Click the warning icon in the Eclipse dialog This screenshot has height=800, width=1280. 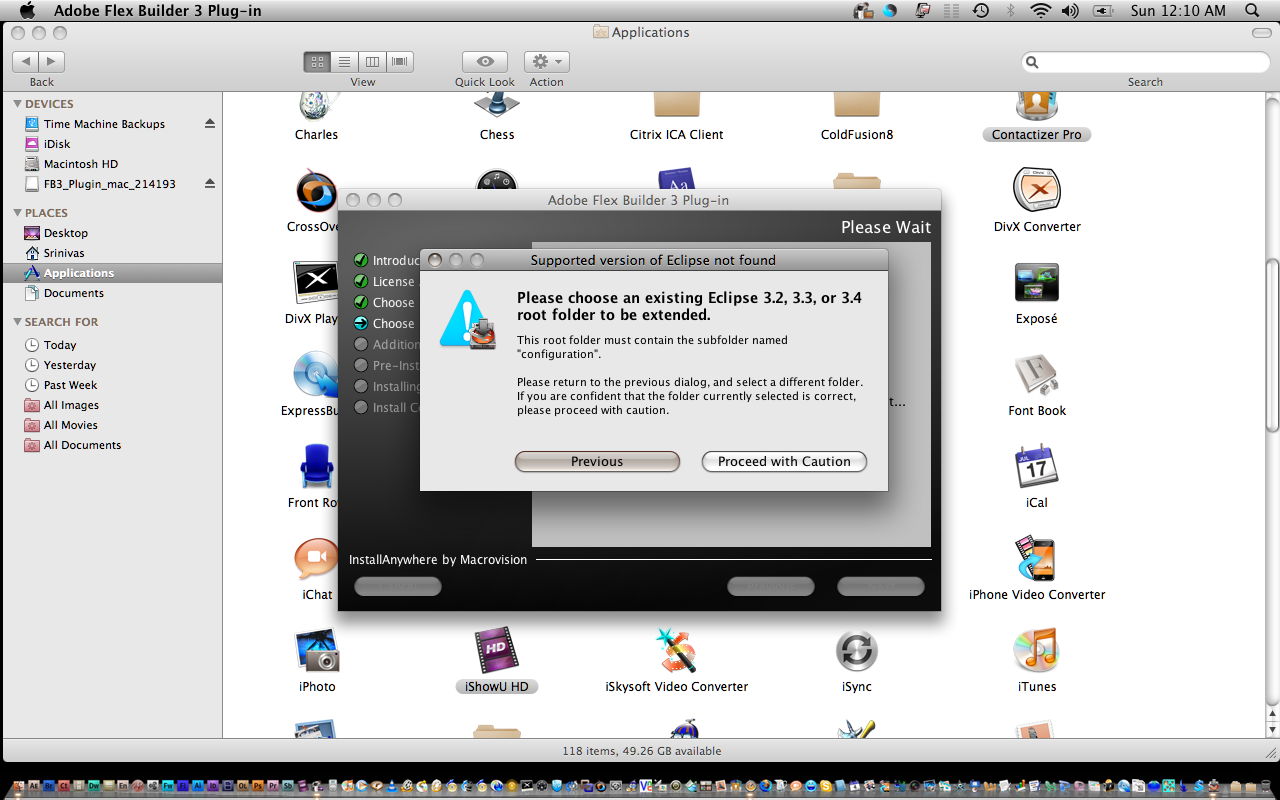468,319
